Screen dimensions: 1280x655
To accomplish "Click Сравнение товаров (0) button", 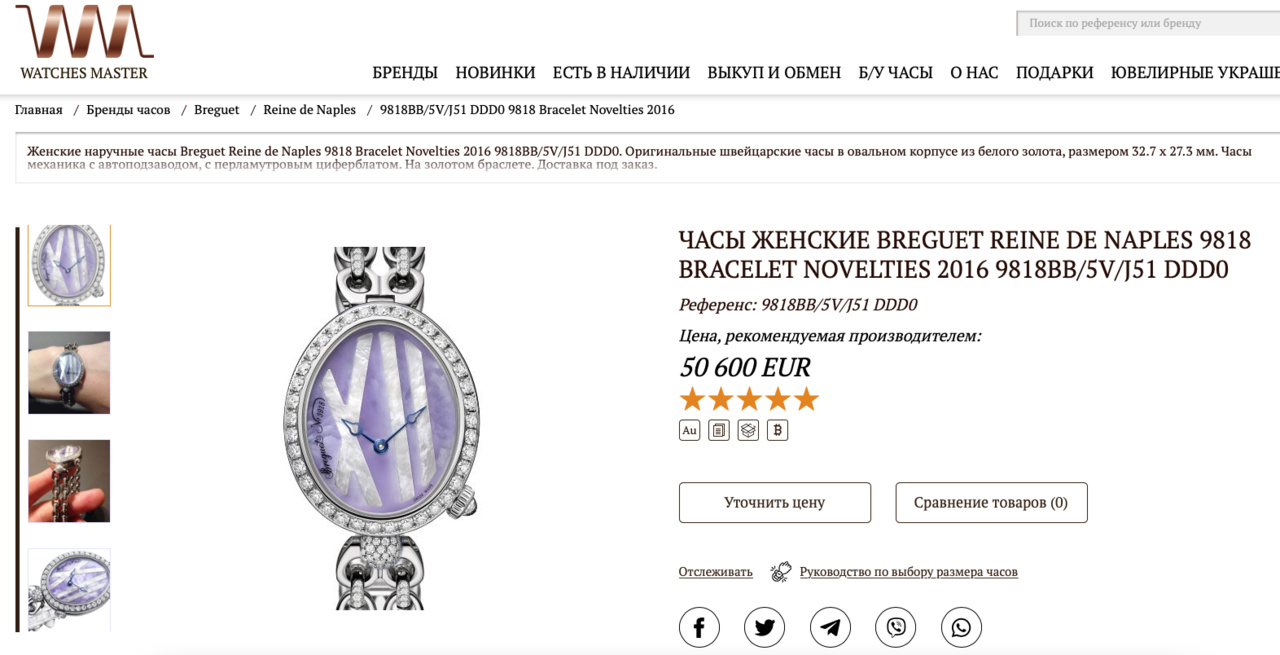I will pos(991,502).
